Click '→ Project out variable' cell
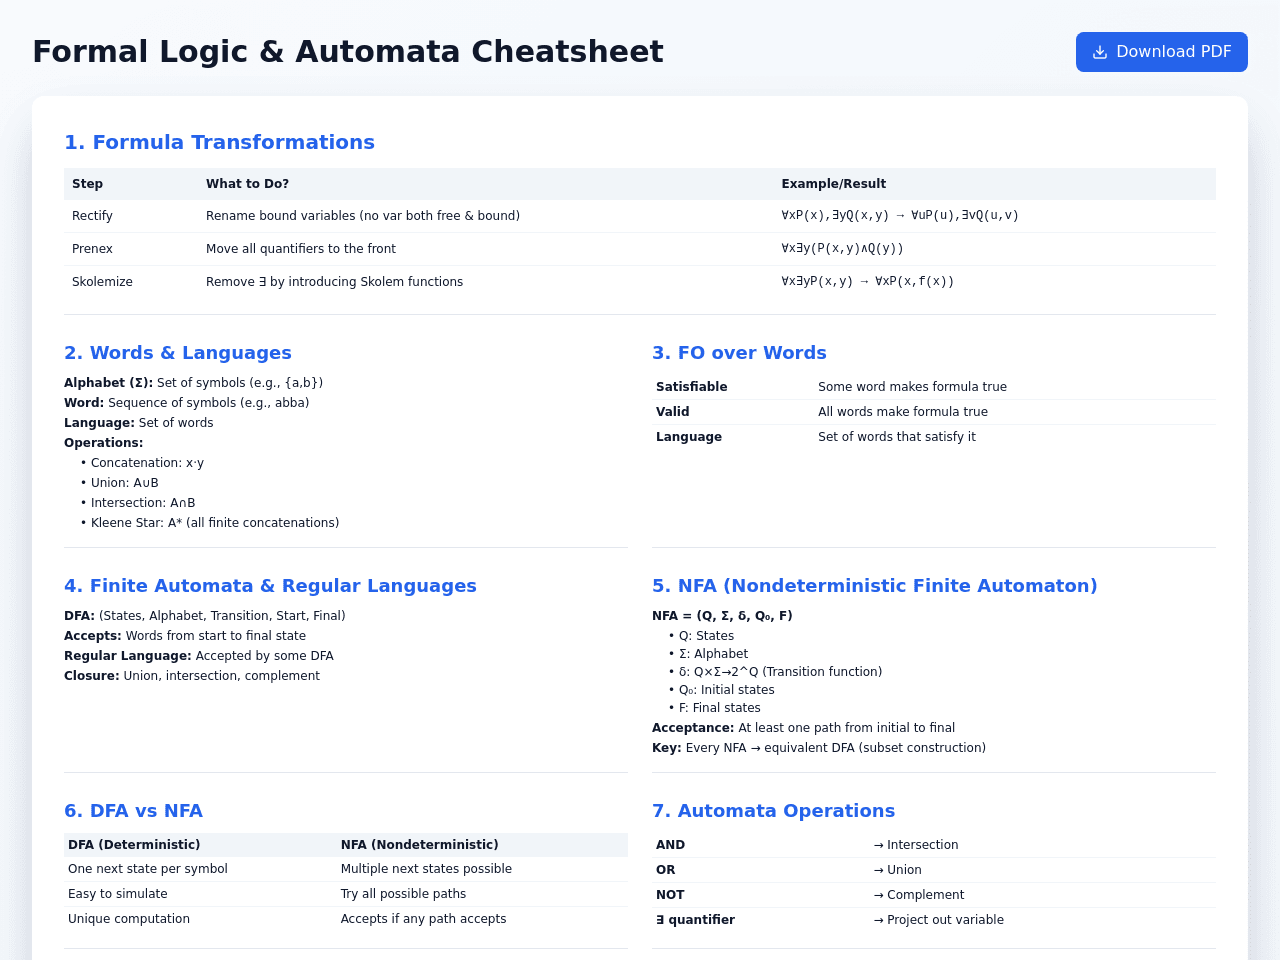This screenshot has width=1280, height=960. pyautogui.click(x=938, y=920)
